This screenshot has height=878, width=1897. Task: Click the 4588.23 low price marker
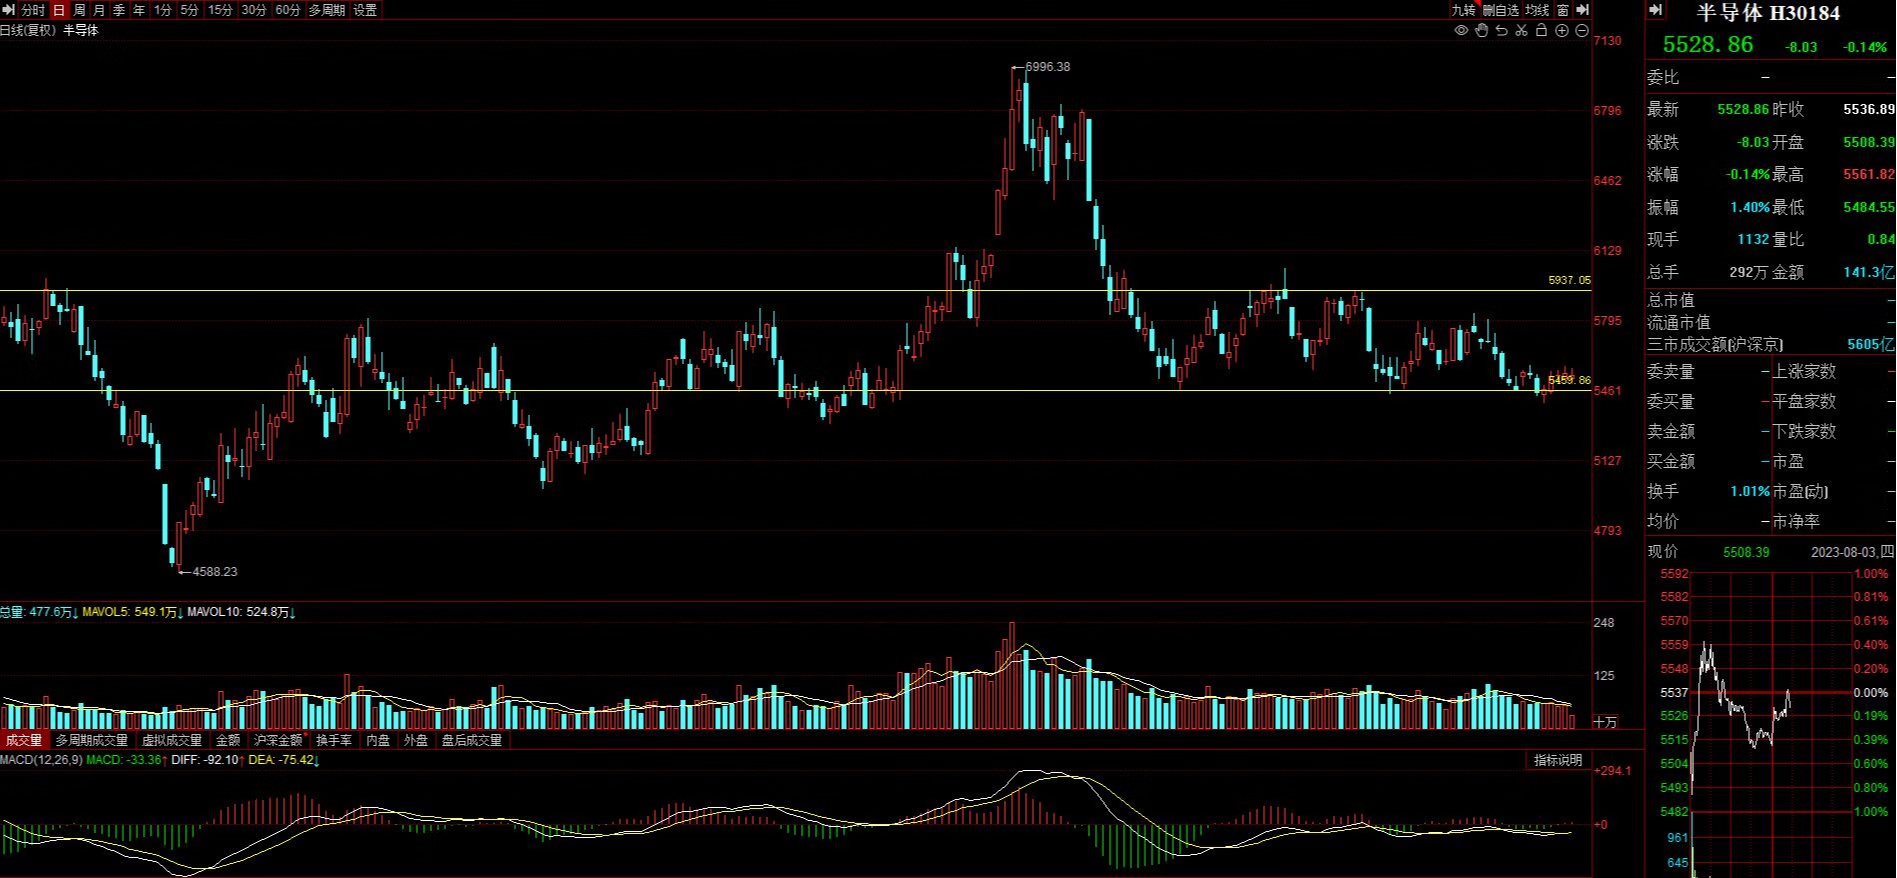point(215,572)
